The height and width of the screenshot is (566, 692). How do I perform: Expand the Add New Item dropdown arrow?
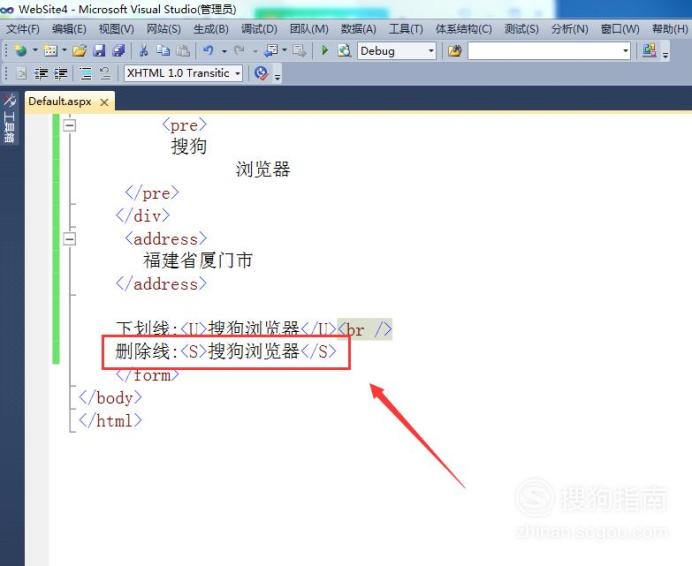[64, 51]
